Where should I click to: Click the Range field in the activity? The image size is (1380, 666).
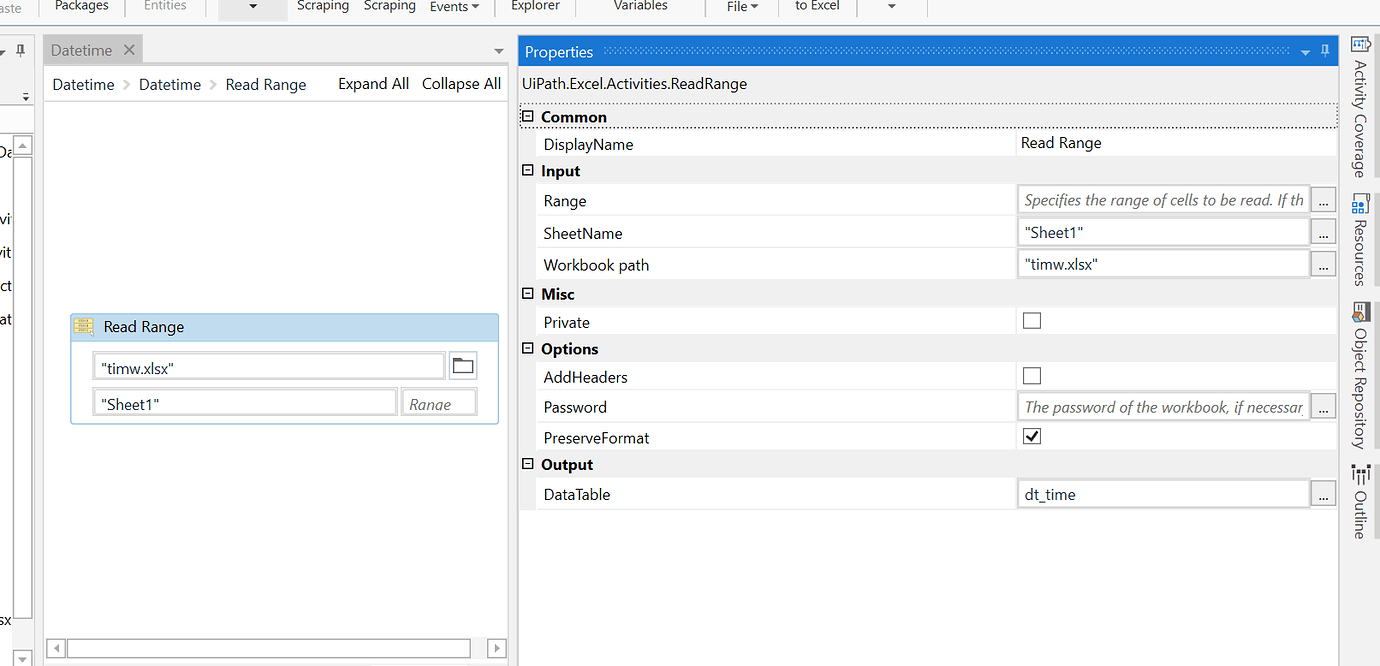tap(439, 403)
